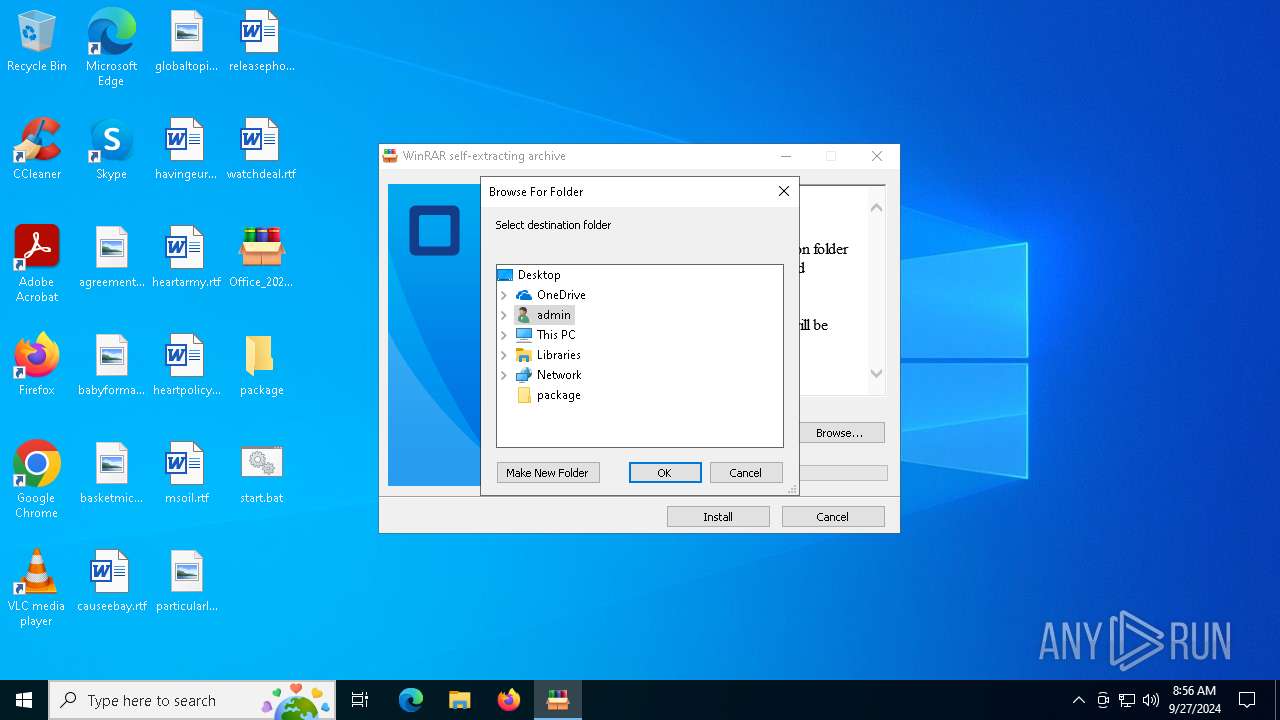Open the network status tray icon
The image size is (1280, 720).
coord(1127,700)
